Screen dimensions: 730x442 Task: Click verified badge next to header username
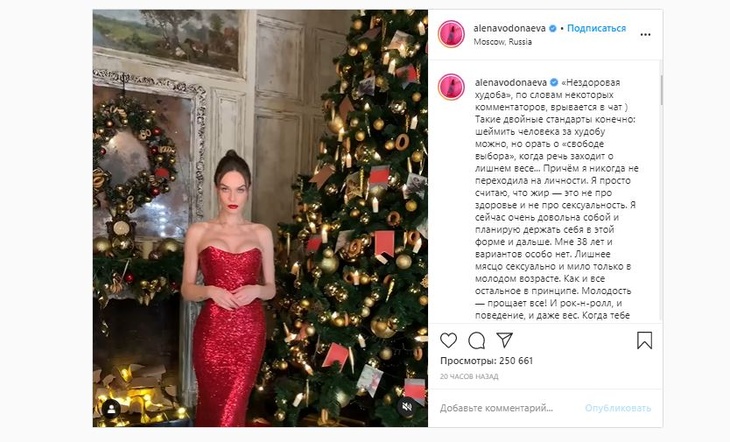(x=553, y=28)
